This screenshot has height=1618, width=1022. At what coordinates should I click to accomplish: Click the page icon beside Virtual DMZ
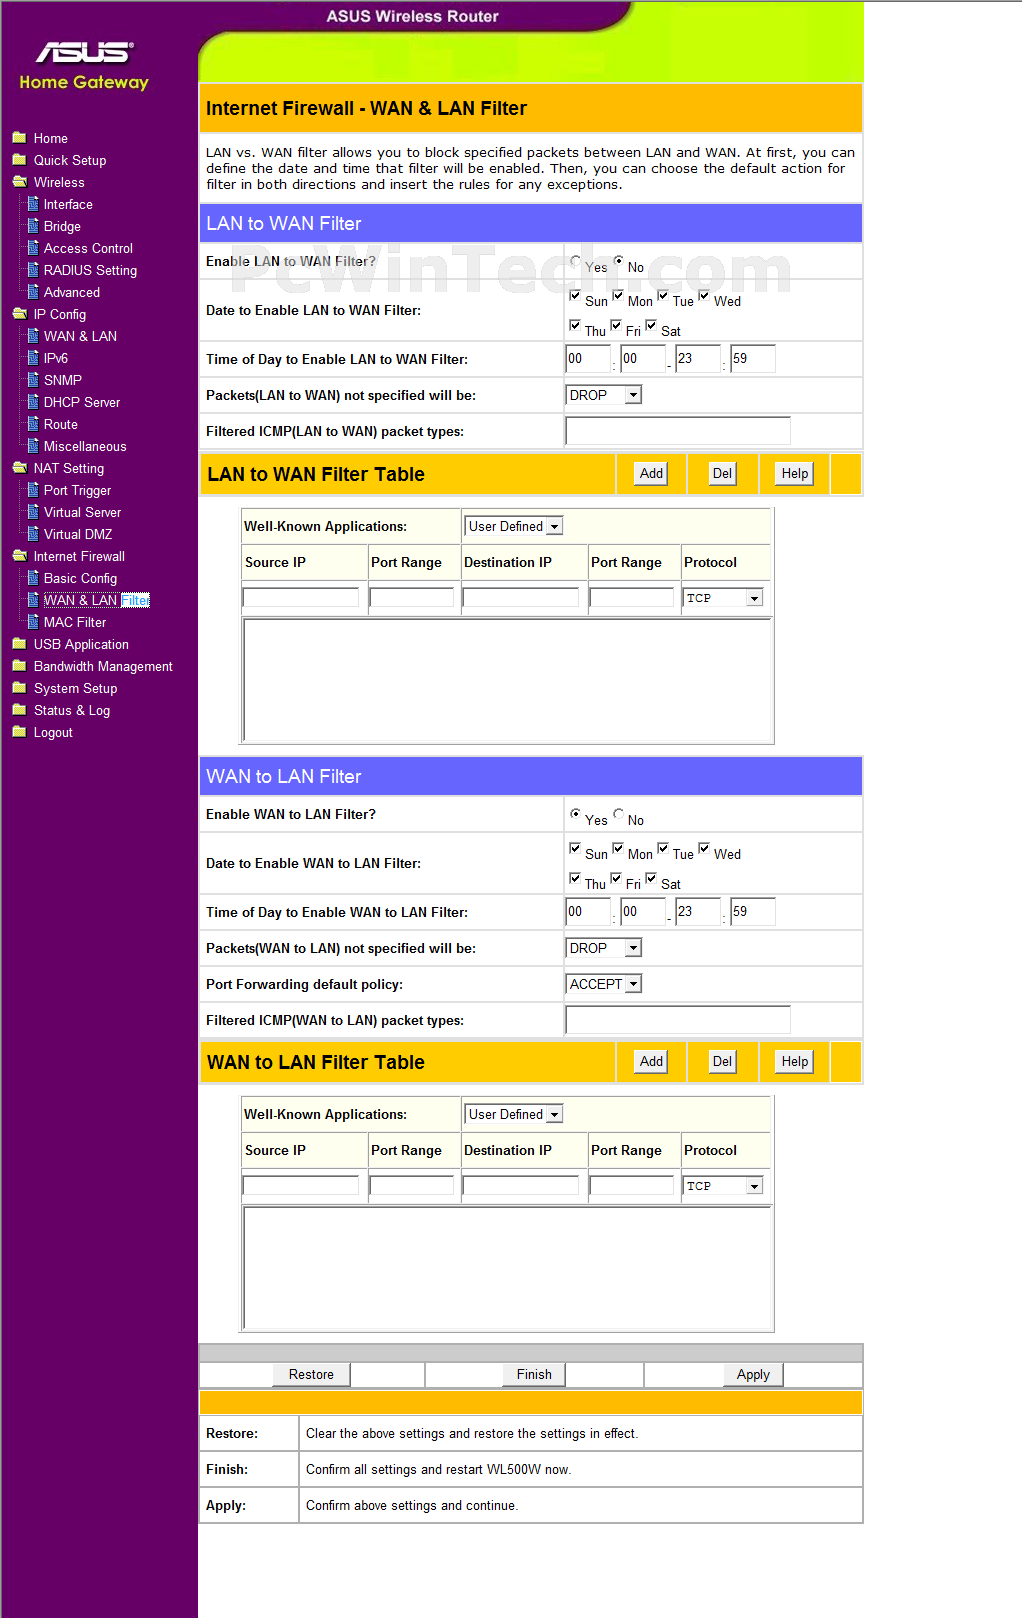[x=33, y=534]
